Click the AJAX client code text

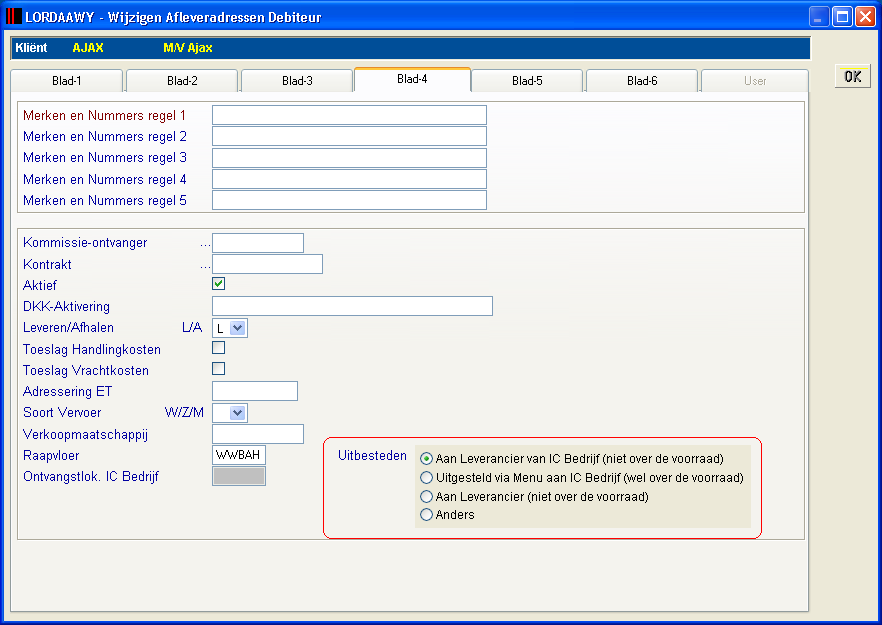(88, 48)
